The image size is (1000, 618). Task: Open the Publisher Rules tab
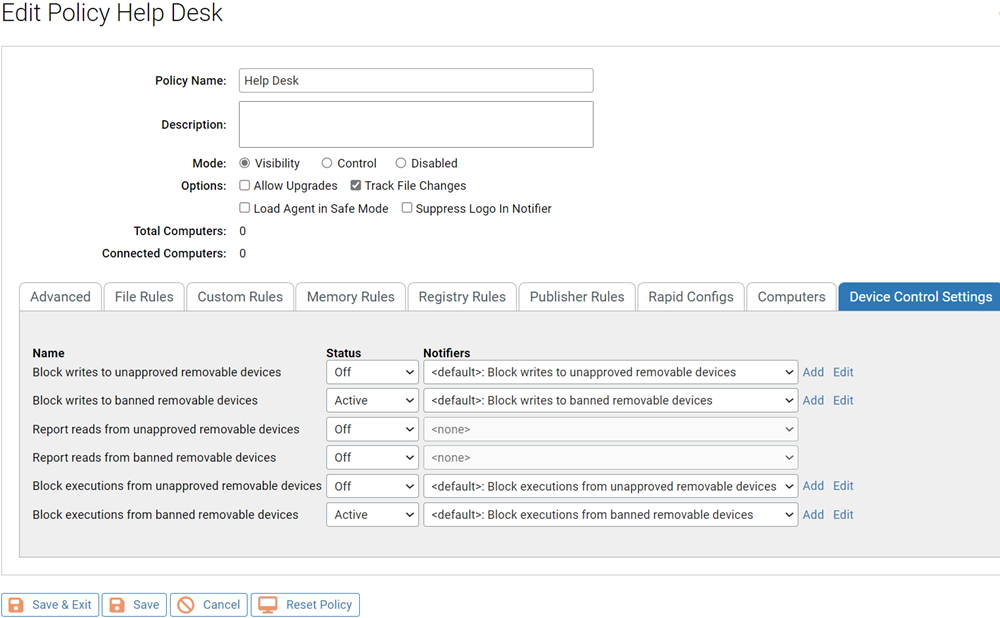click(x=576, y=296)
